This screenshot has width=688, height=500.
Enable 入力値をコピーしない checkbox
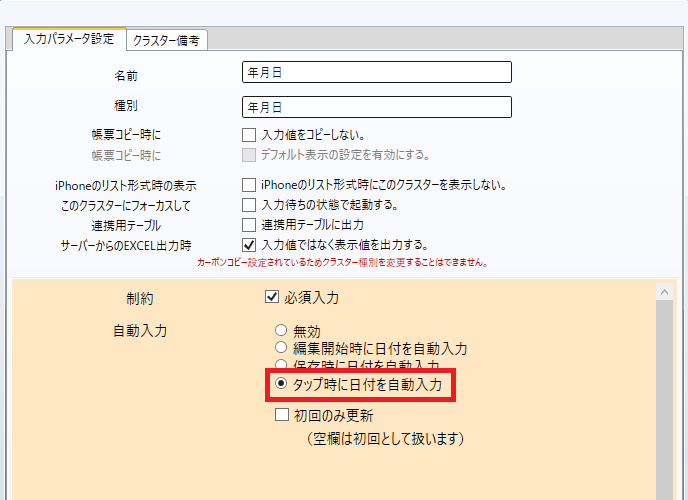[250, 134]
